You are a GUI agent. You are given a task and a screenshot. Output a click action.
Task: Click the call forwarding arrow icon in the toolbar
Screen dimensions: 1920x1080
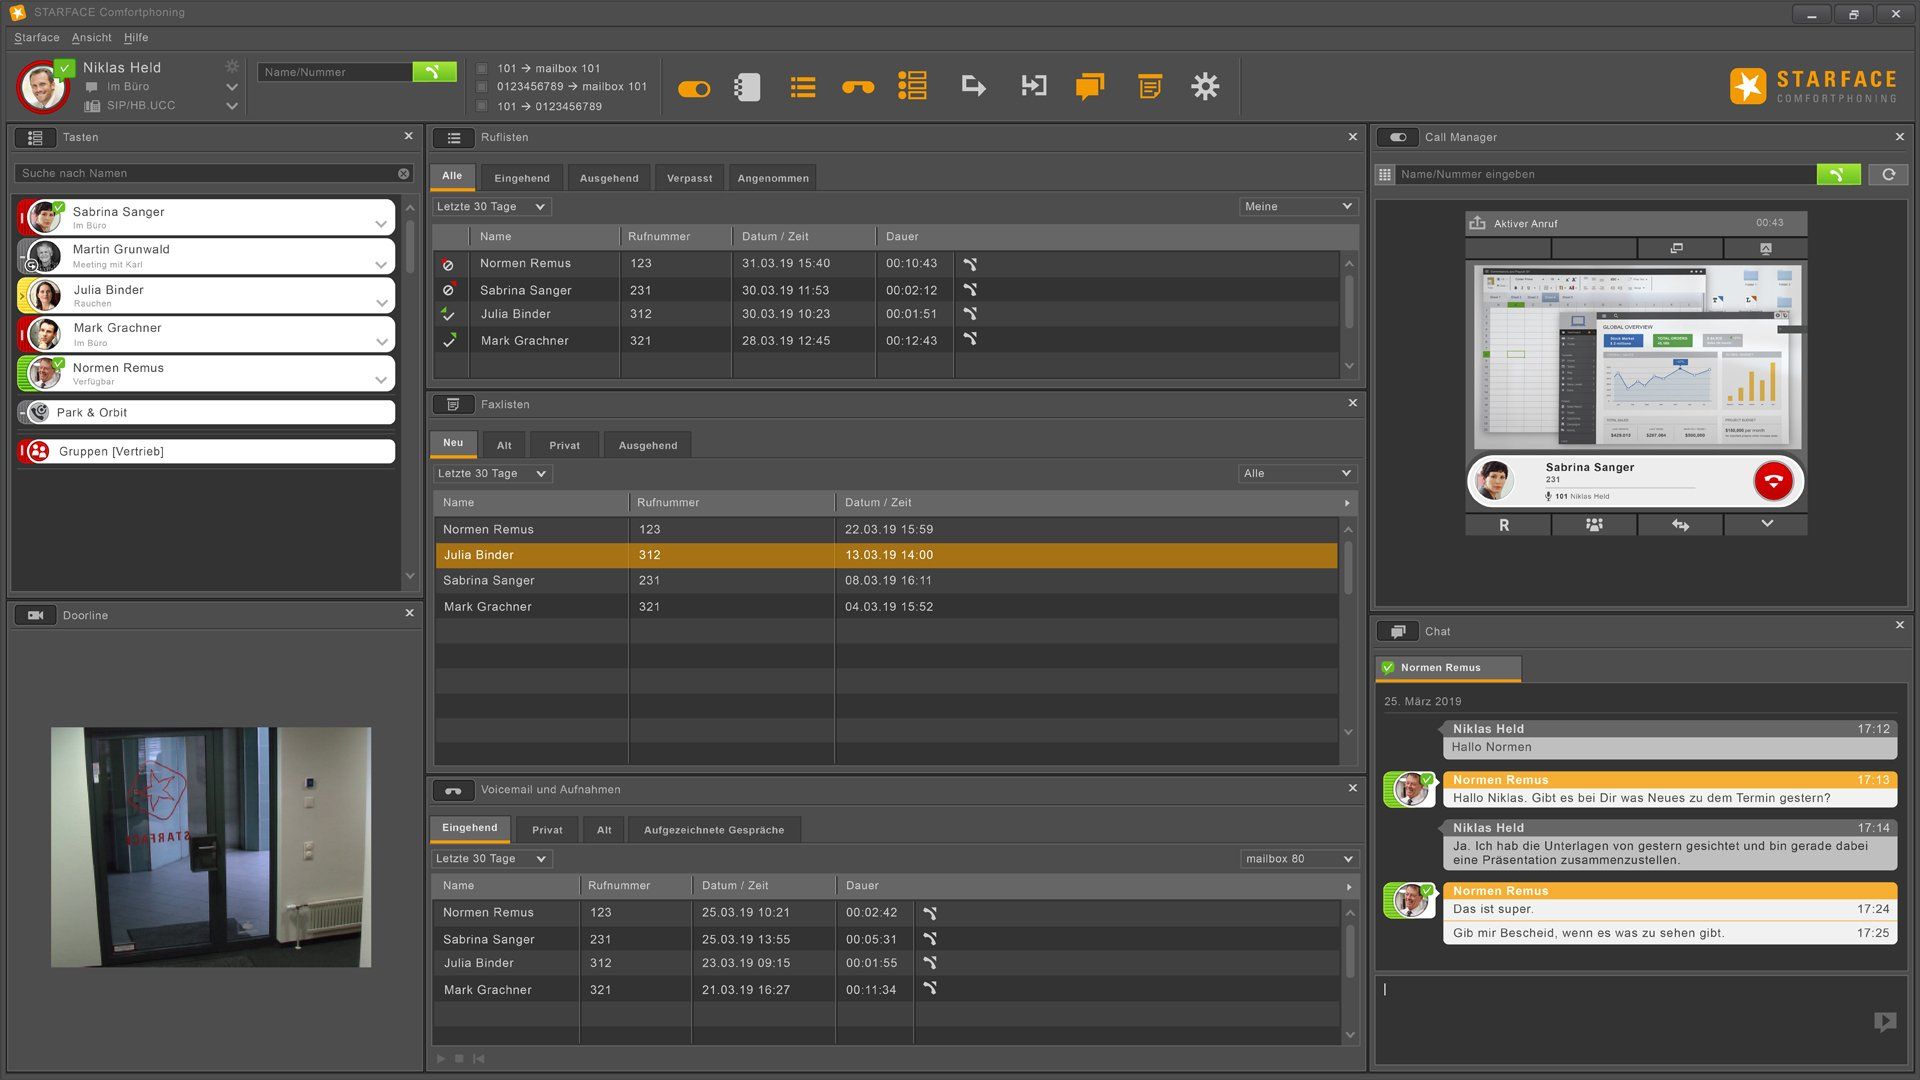(973, 87)
